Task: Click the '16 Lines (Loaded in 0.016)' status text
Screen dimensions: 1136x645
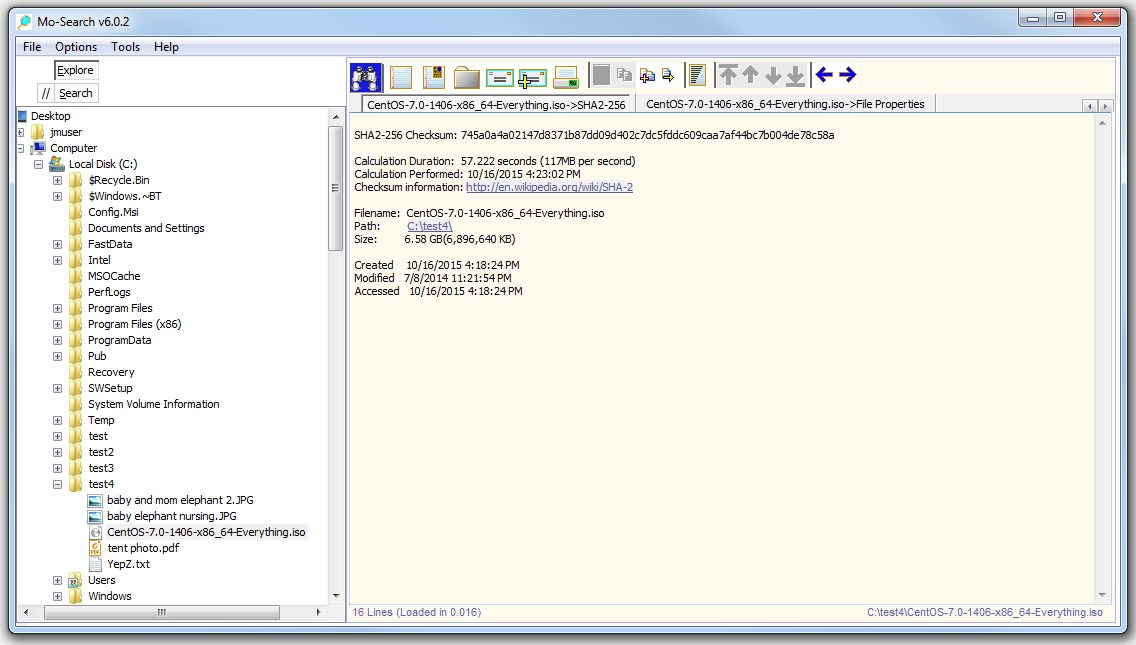Action: (x=417, y=612)
